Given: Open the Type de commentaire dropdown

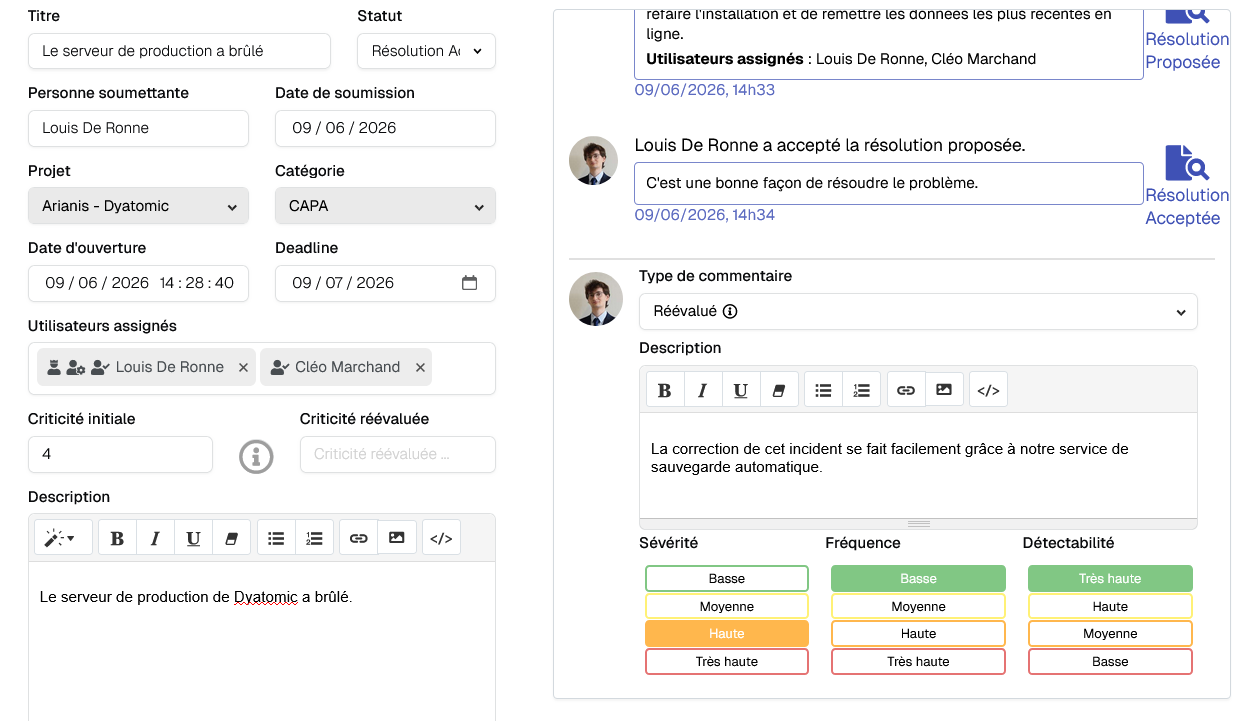Looking at the screenshot, I should [918, 311].
